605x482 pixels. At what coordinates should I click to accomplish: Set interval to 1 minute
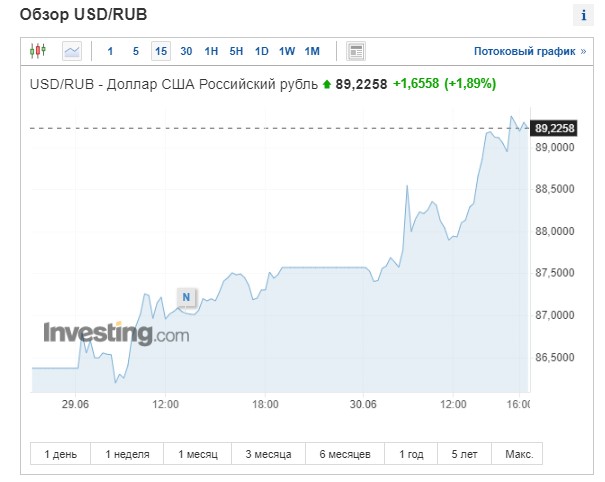point(110,51)
